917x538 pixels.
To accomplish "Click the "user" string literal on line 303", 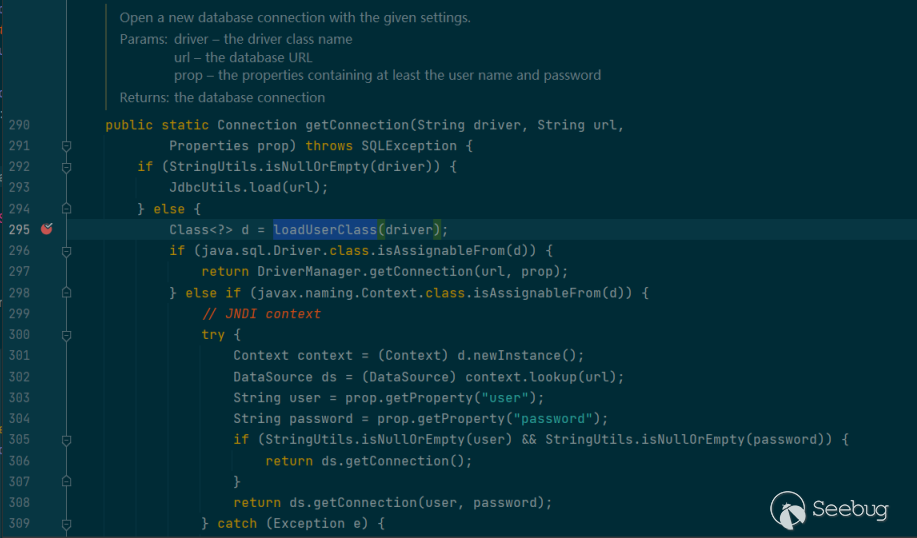I will tap(505, 398).
